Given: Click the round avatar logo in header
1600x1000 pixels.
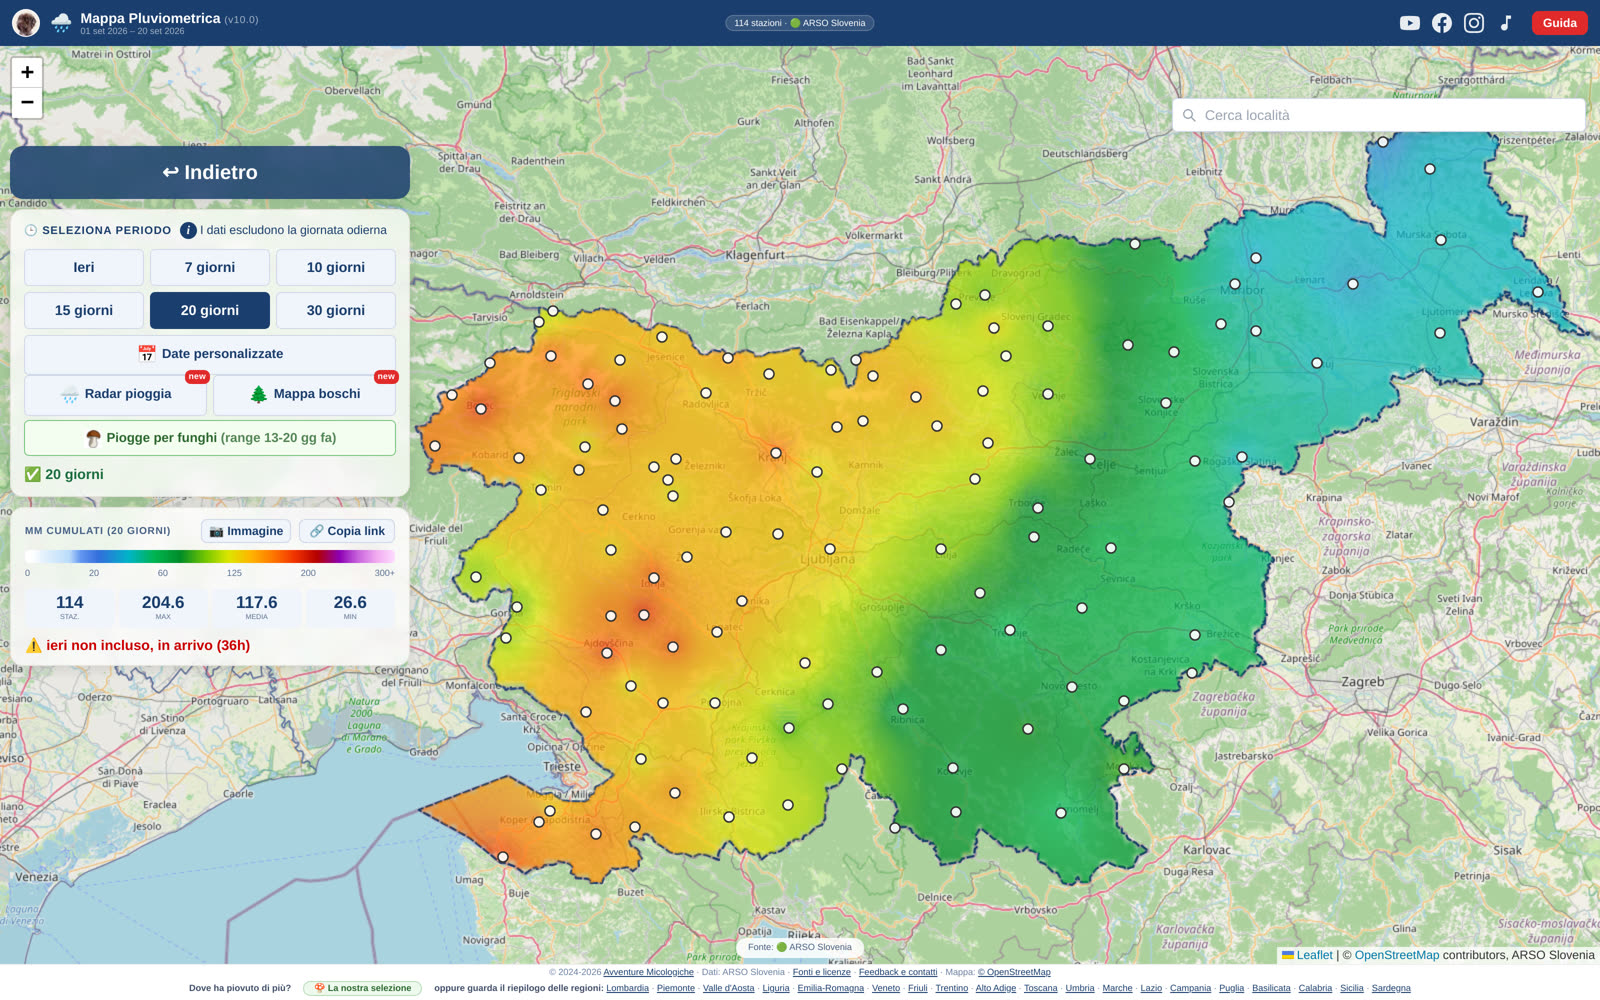Looking at the screenshot, I should tap(26, 23).
